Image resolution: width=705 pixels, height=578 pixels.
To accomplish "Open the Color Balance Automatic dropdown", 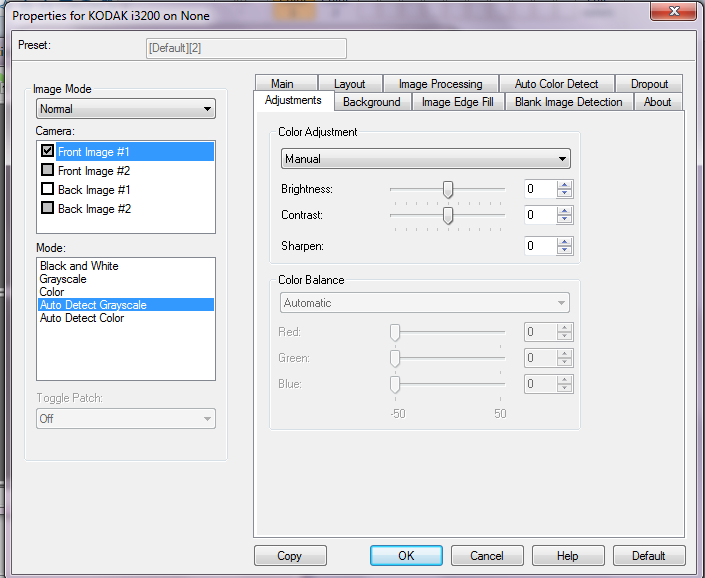I will (x=424, y=303).
